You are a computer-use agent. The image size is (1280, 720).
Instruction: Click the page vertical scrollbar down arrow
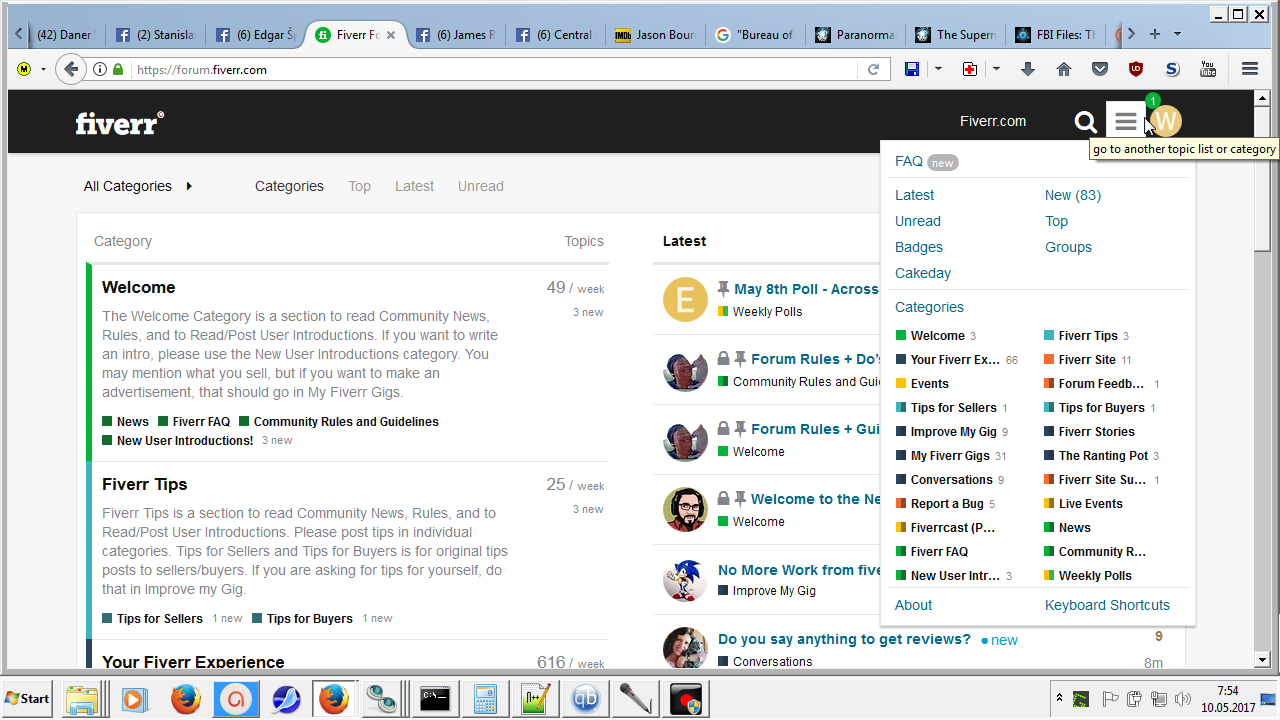[1262, 660]
